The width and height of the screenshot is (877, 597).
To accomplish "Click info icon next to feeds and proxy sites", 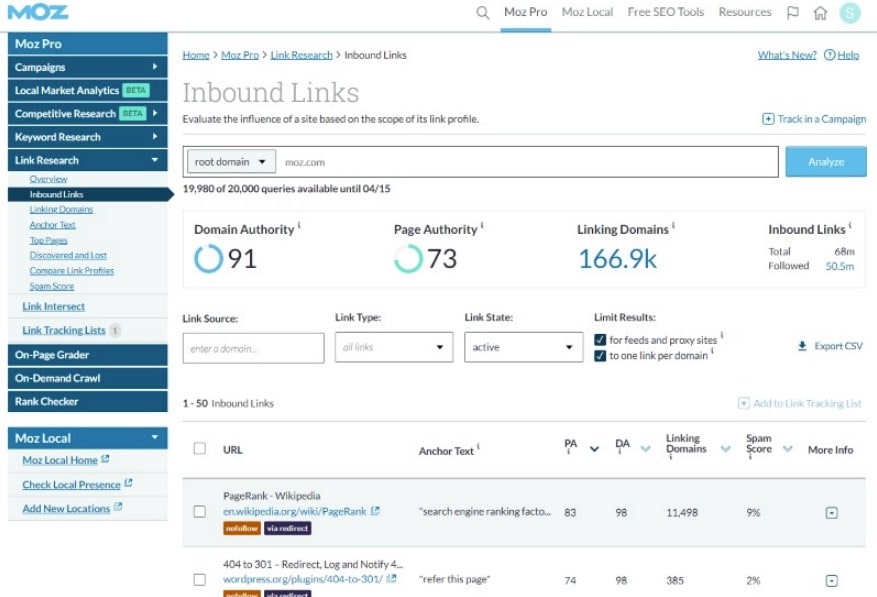I will tap(722, 335).
